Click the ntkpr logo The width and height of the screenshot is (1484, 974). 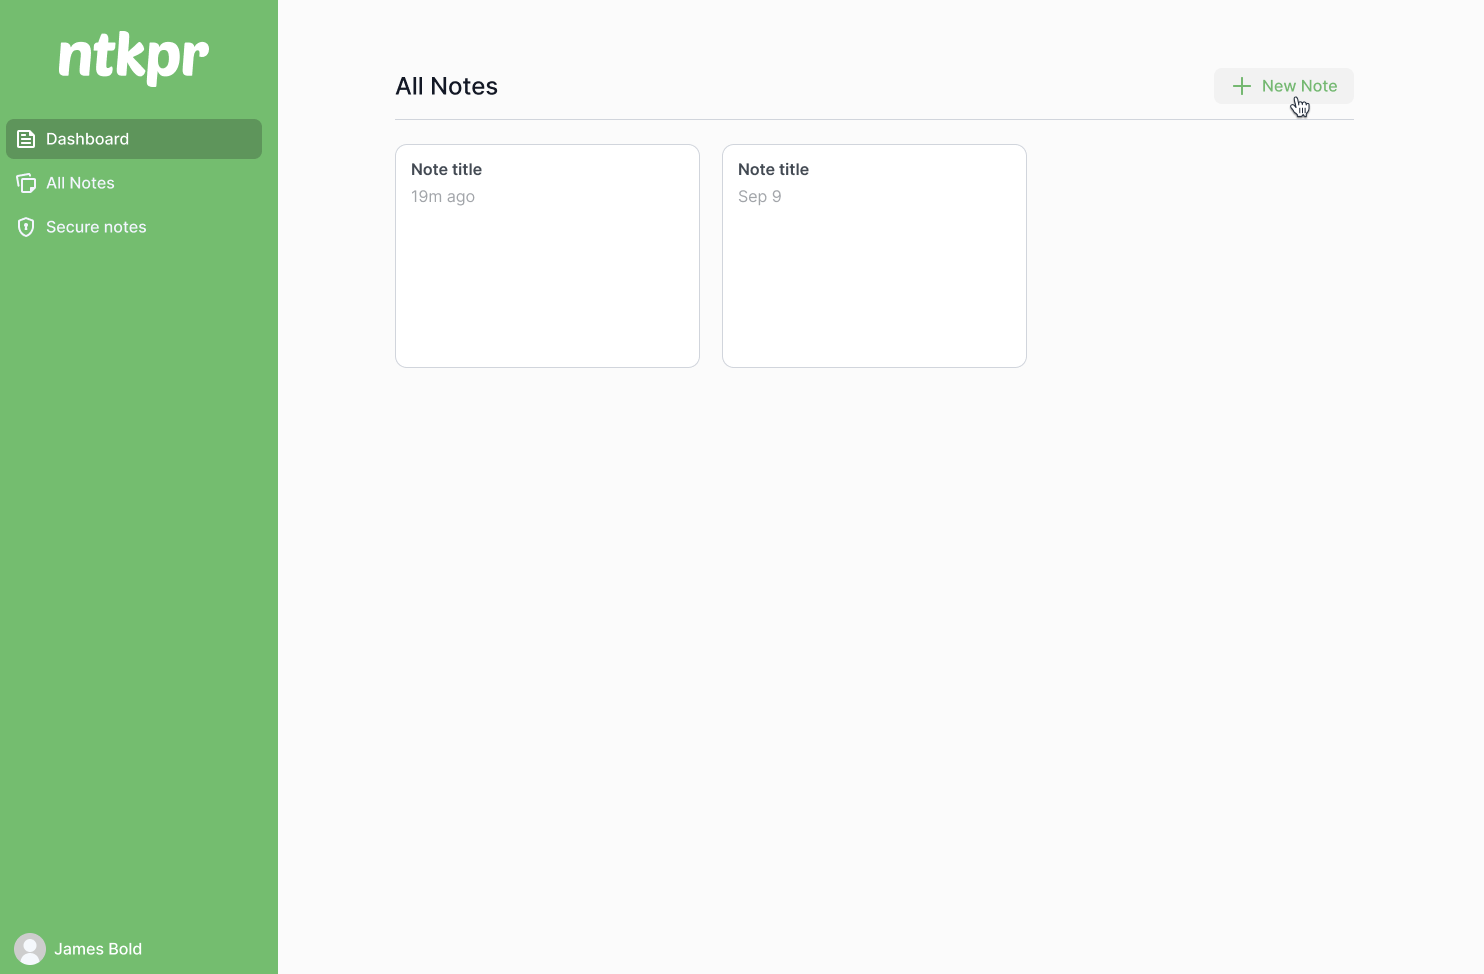tap(134, 58)
